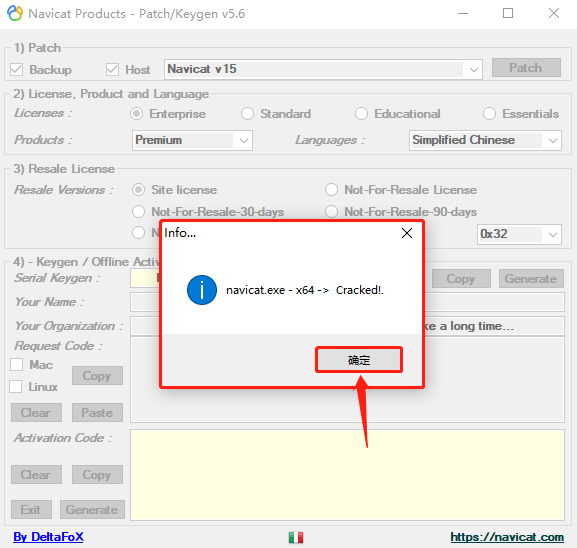
Task: Minimize the Patch/Keygen window
Action: point(463,14)
